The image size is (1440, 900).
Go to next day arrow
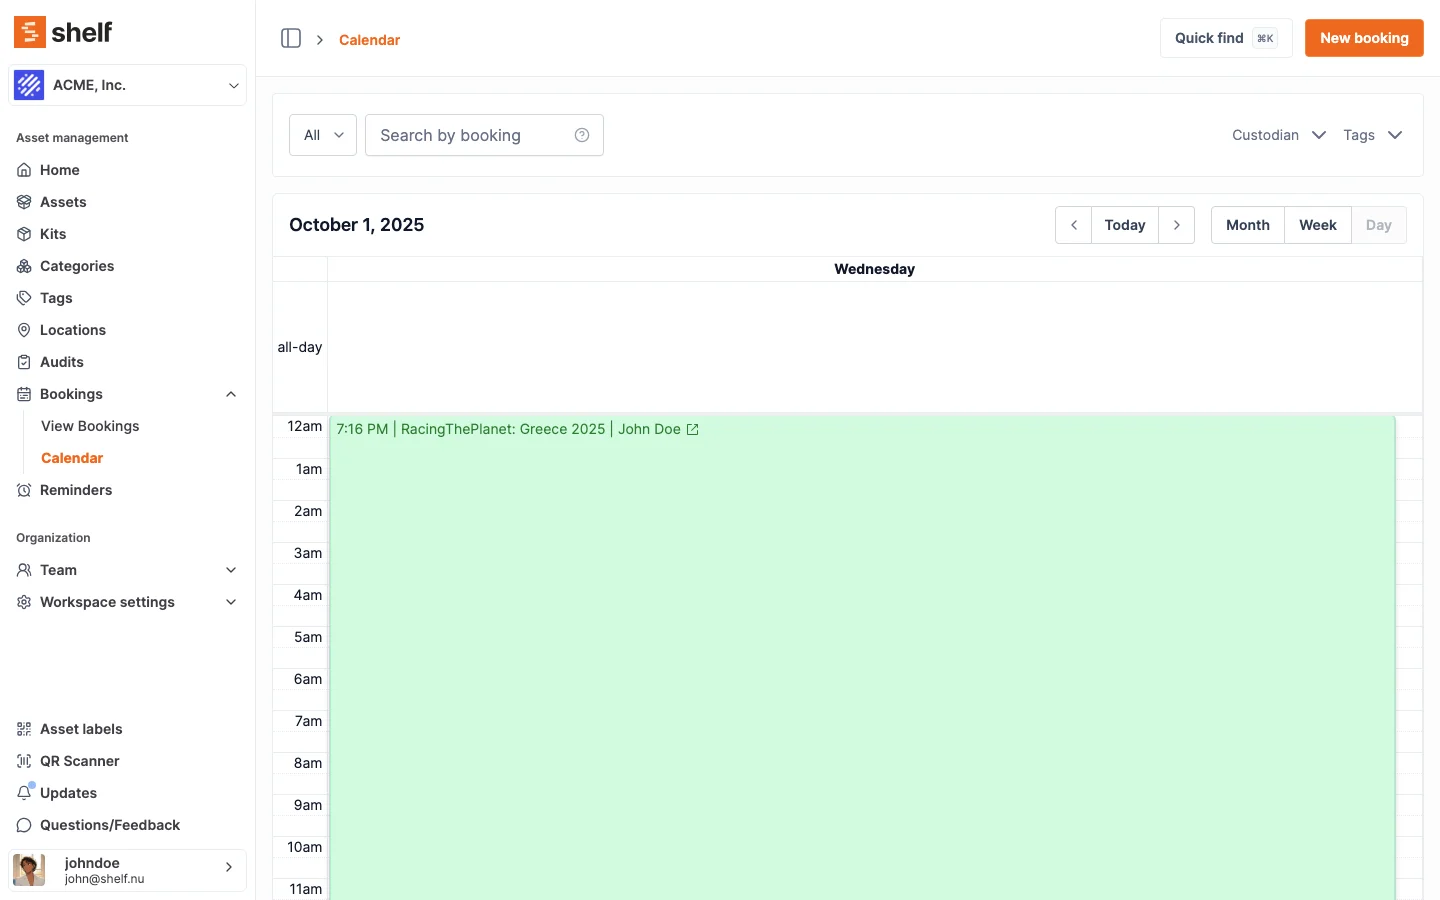pos(1177,225)
